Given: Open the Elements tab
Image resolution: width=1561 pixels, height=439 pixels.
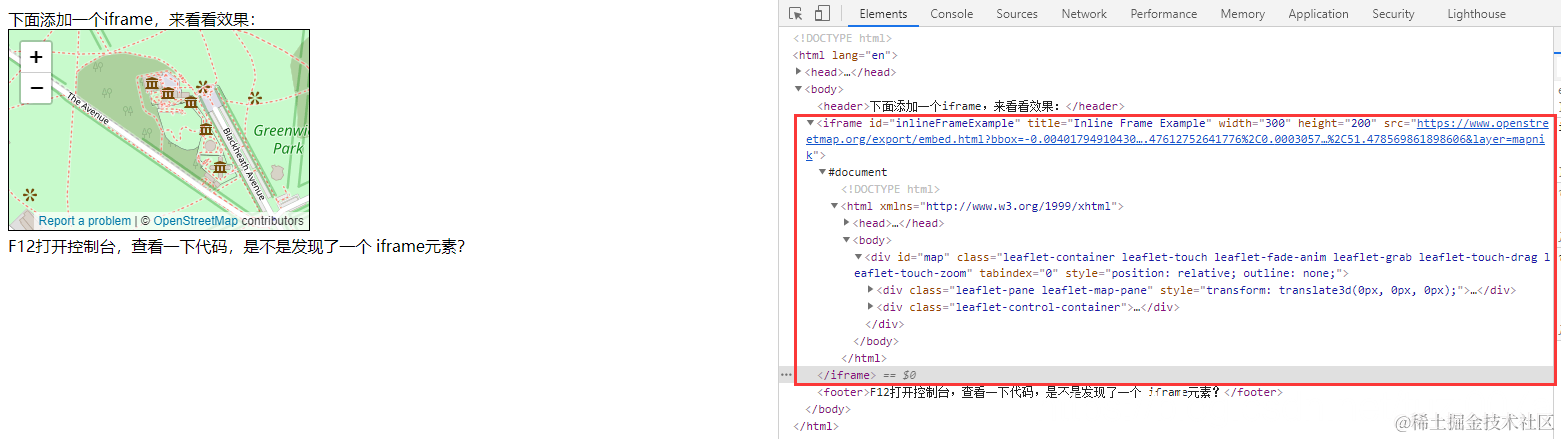Looking at the screenshot, I should [x=883, y=13].
